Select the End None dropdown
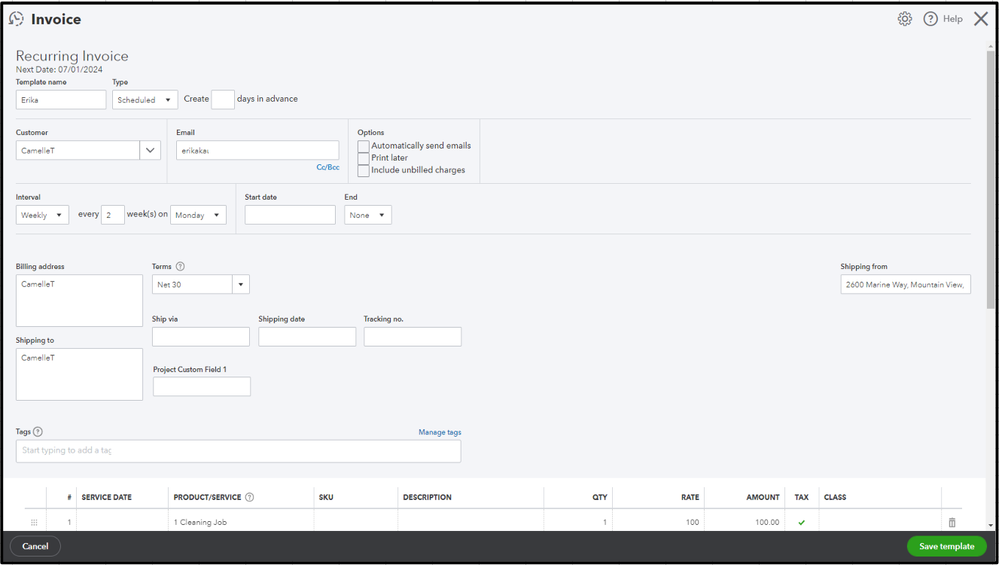This screenshot has height=565, width=999. 367,215
